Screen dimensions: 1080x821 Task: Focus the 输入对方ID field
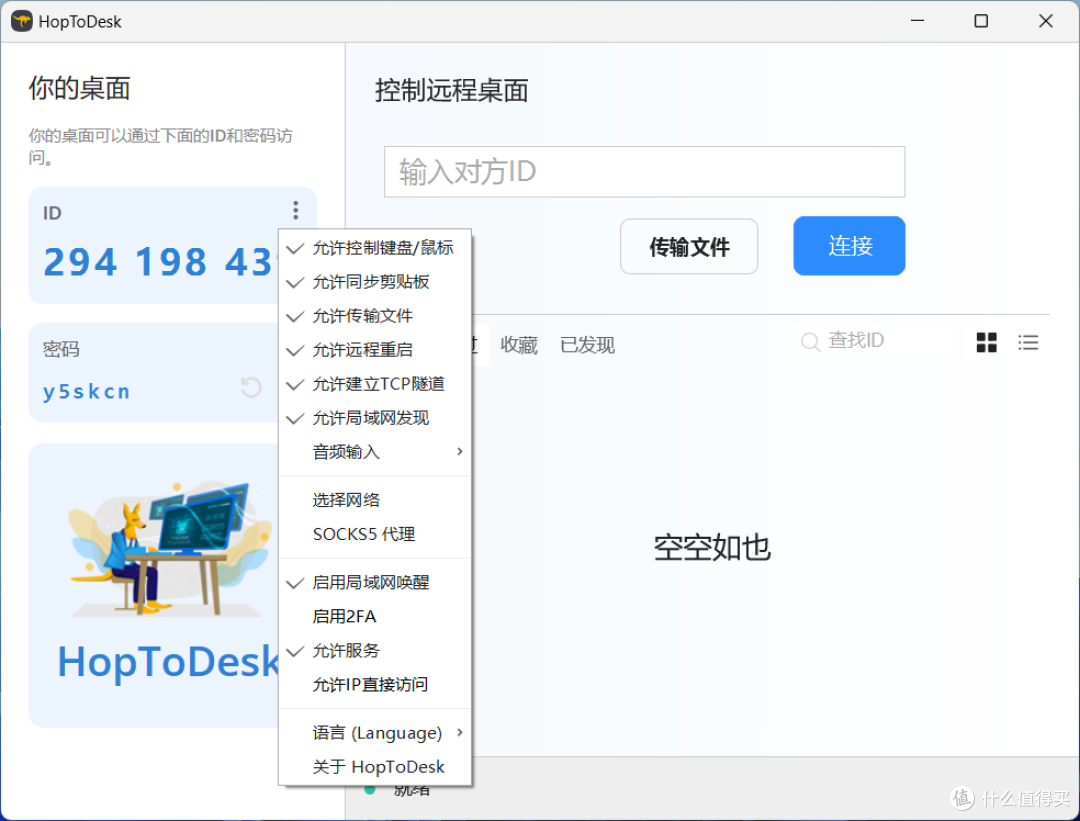[x=645, y=172]
